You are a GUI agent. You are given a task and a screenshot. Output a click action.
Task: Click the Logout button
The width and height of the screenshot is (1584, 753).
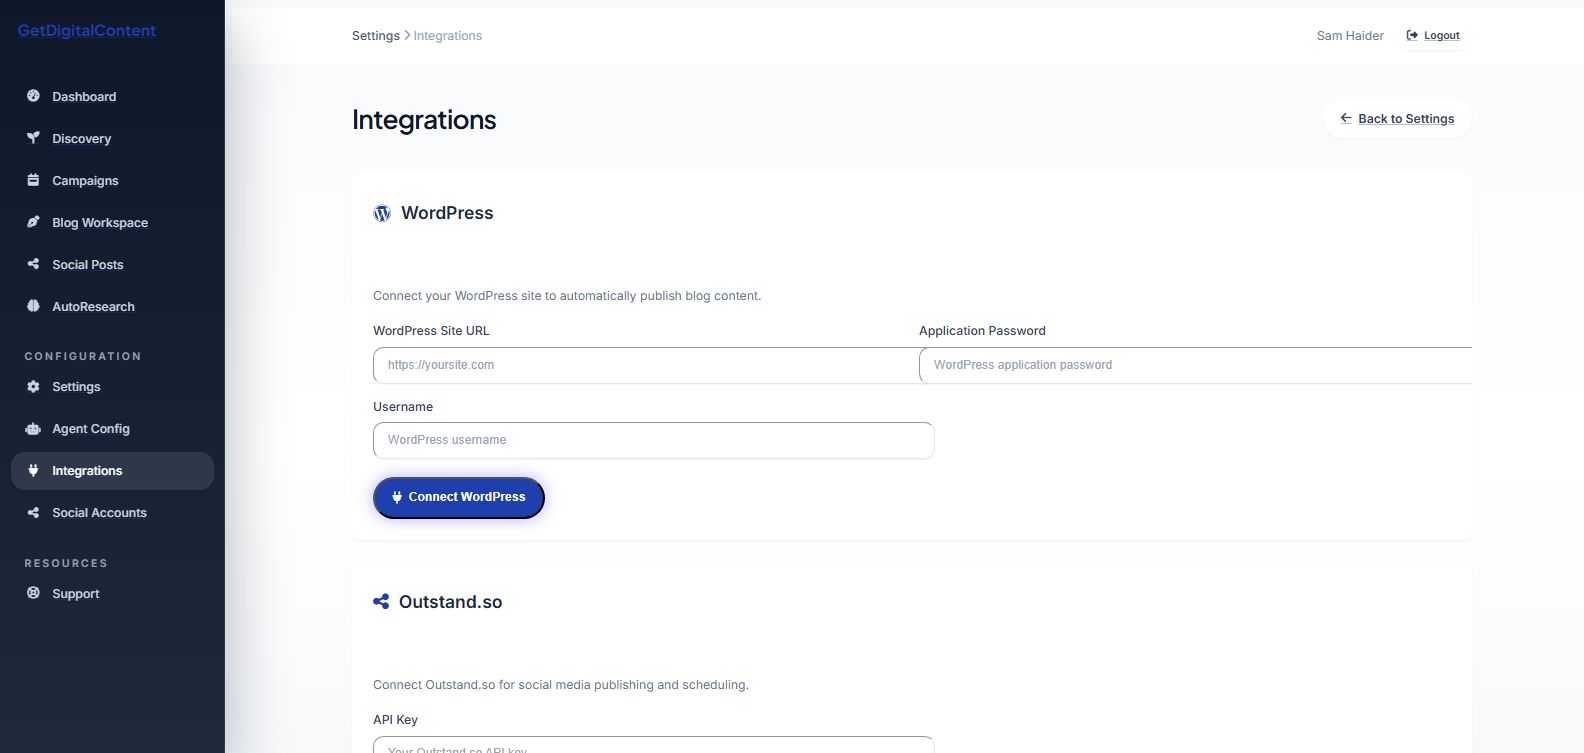1433,35
